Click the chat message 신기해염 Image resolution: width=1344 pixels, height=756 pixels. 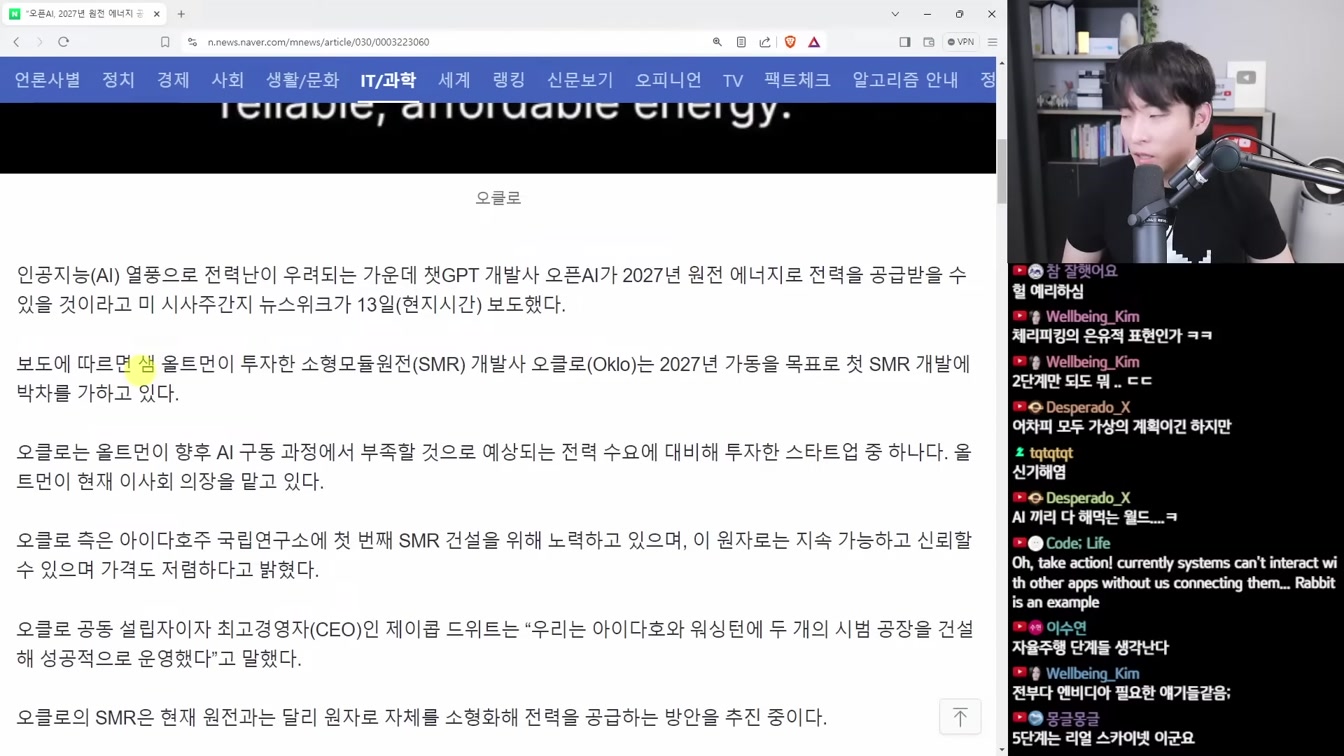pyautogui.click(x=1038, y=472)
